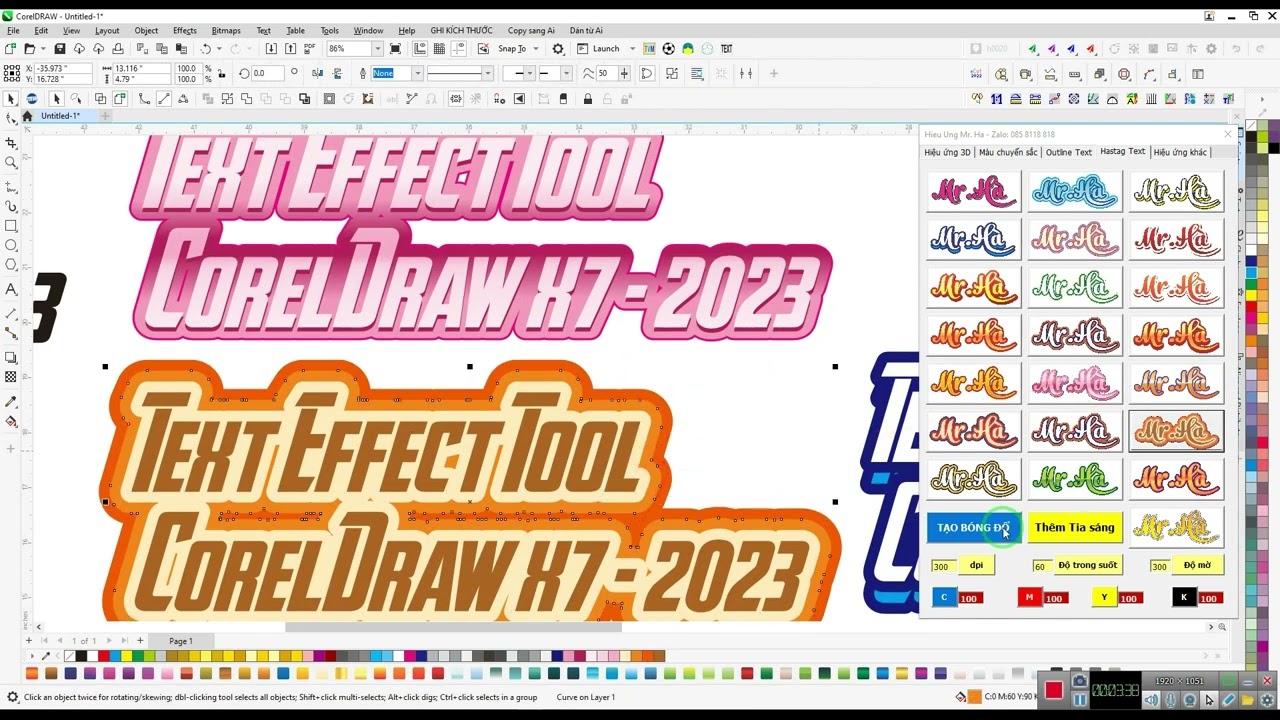Select the Freehand tool in toolbox
Screen dimensions: 1280x720
11,187
